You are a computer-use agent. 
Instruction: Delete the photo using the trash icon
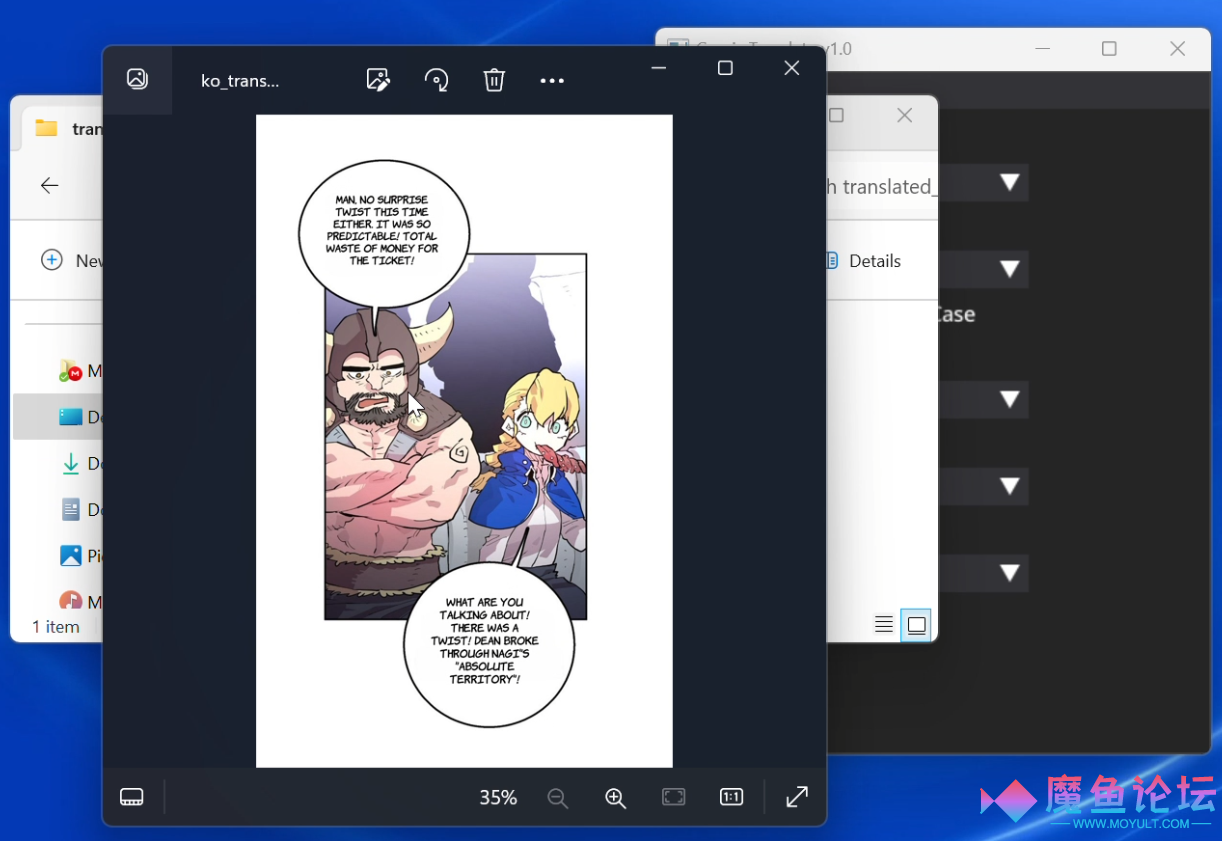(x=494, y=80)
